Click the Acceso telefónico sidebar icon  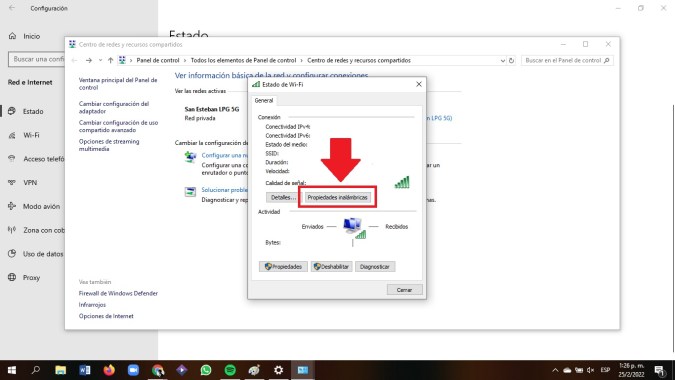coord(12,159)
